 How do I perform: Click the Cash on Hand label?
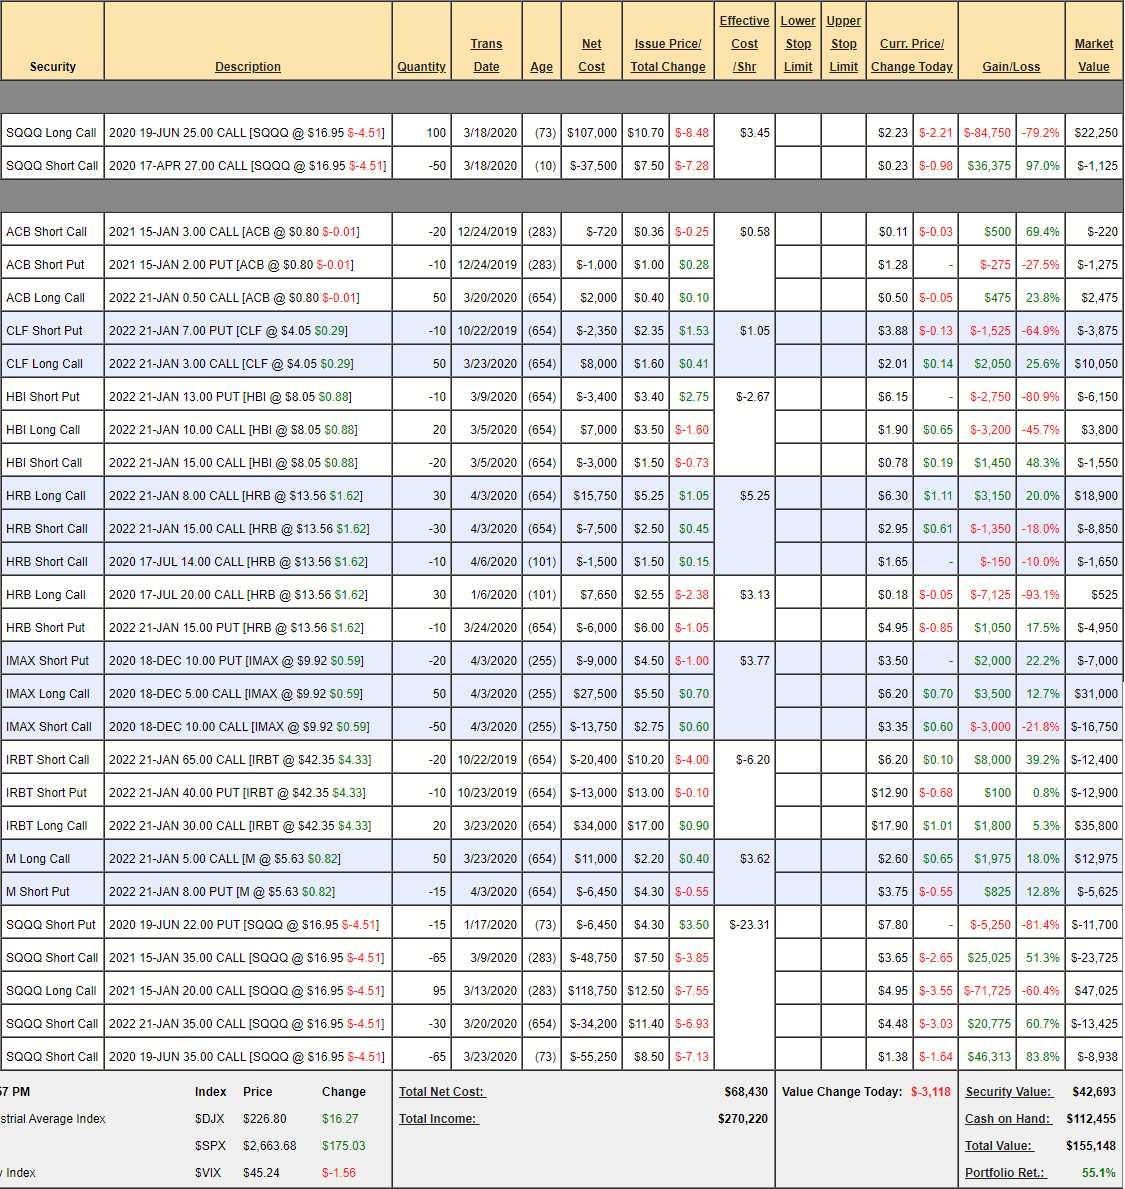pos(1008,1119)
